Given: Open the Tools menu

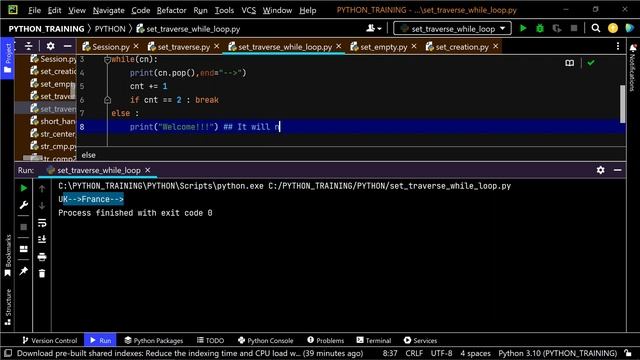Looking at the screenshot, I should [224, 10].
